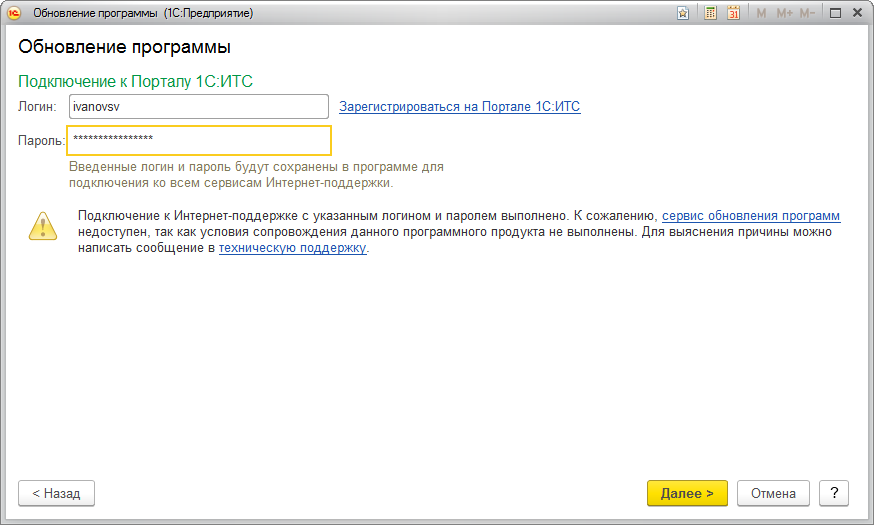The height and width of the screenshot is (525, 874).
Task: Open the calendar icon in title bar
Action: [x=734, y=13]
